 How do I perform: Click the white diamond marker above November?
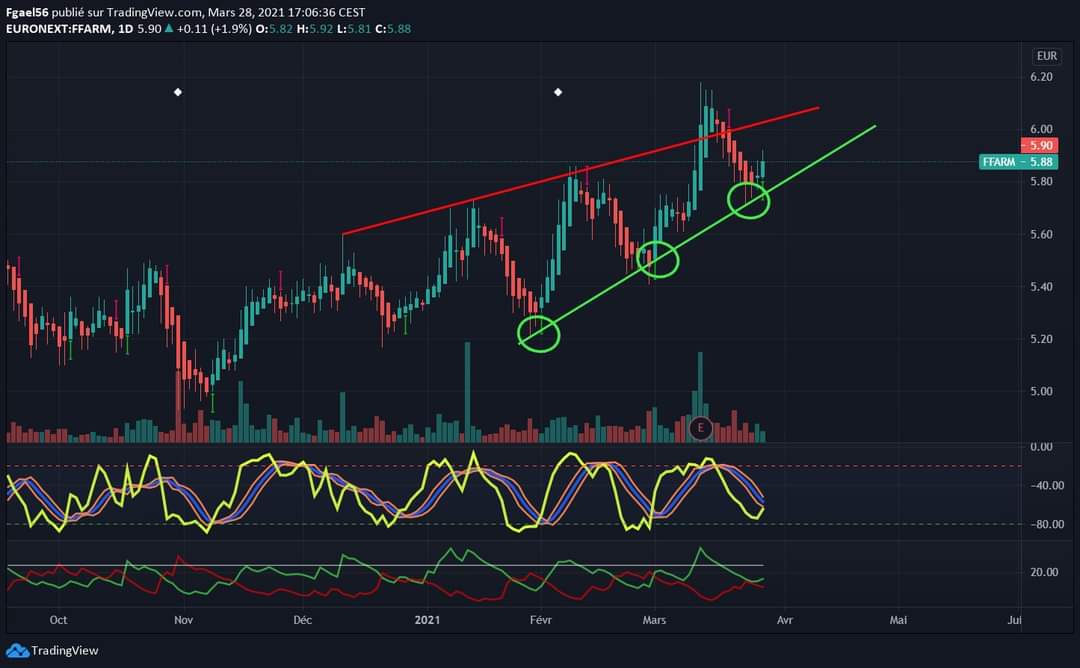tap(178, 92)
